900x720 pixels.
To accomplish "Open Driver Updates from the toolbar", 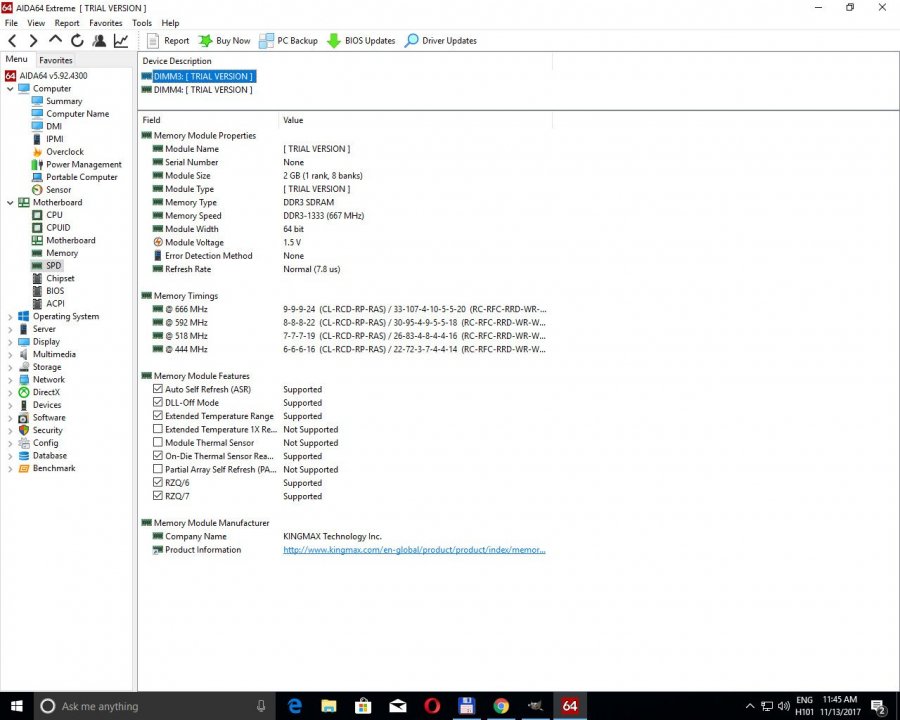I will [440, 41].
